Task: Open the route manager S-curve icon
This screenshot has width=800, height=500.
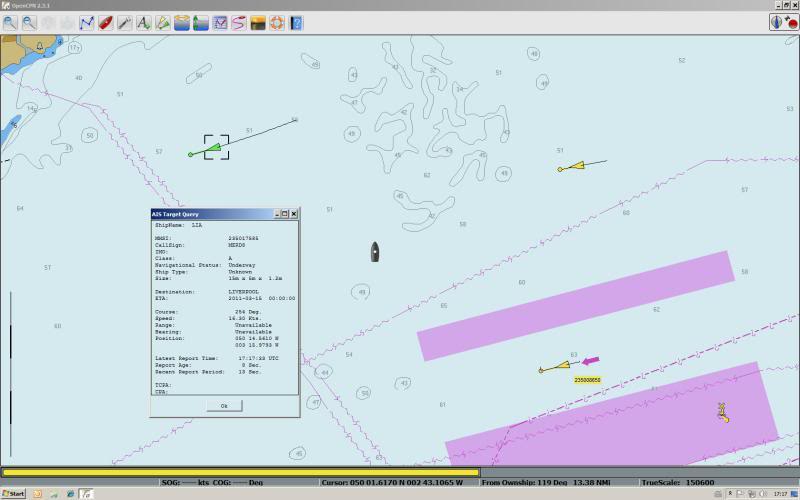Action: point(239,22)
